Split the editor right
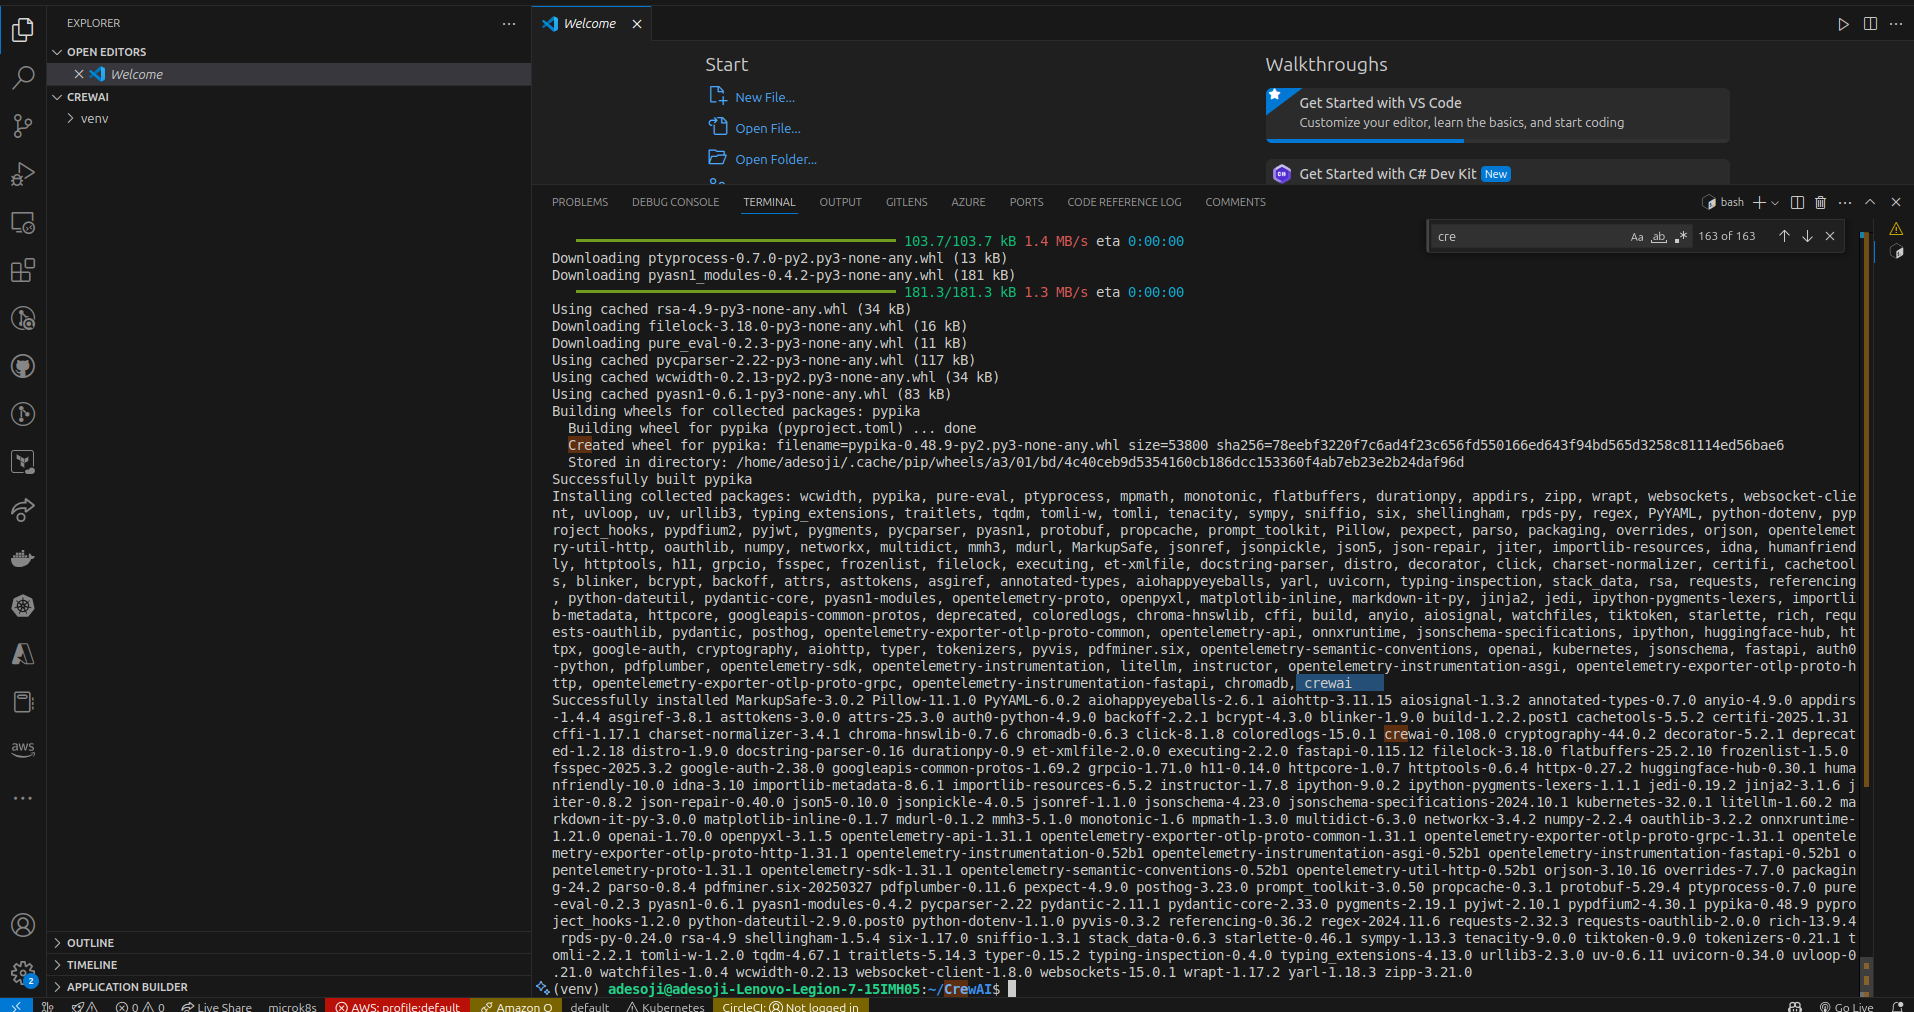 tap(1870, 24)
